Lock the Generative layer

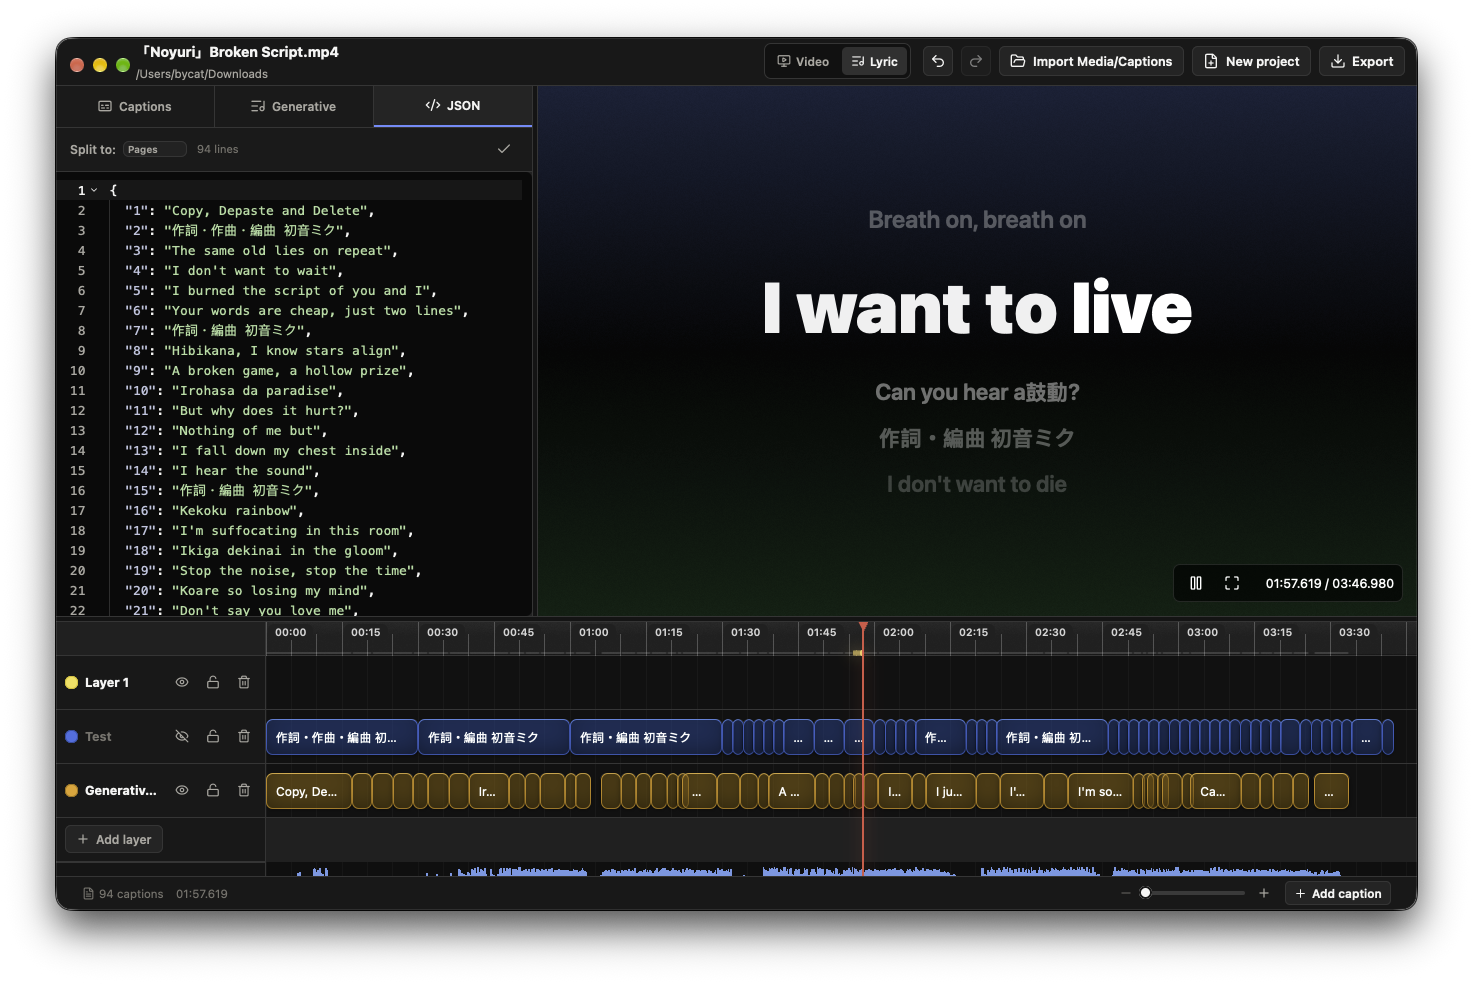click(213, 790)
